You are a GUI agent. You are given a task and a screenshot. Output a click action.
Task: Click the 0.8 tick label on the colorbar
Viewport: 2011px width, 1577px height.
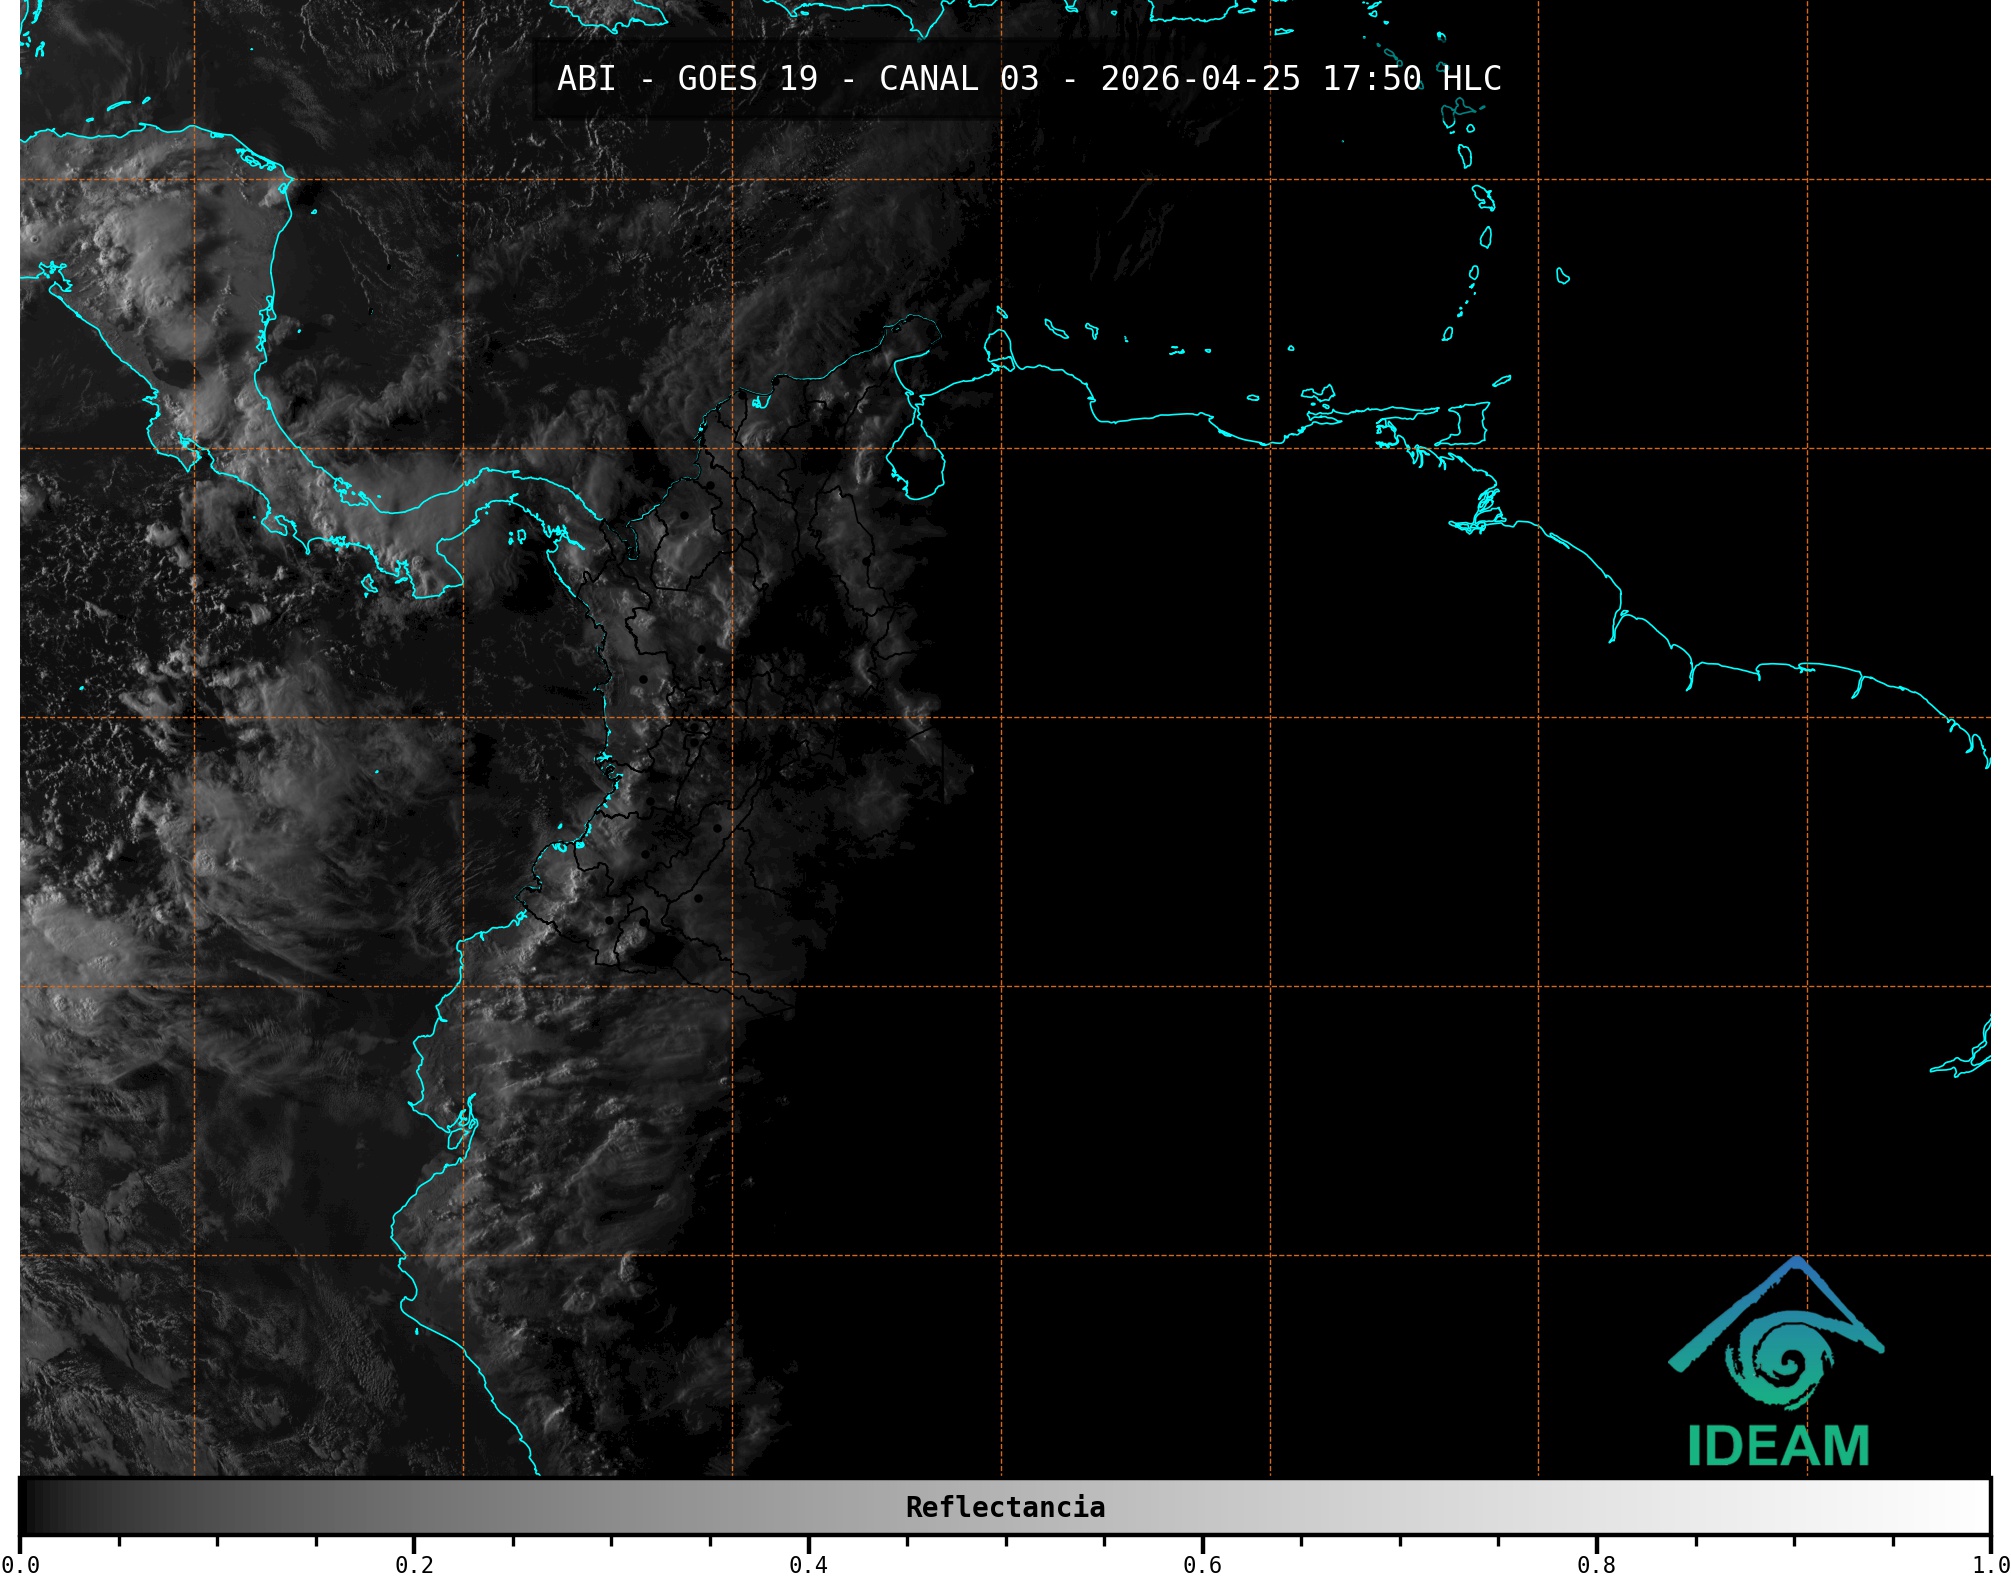(1596, 1564)
